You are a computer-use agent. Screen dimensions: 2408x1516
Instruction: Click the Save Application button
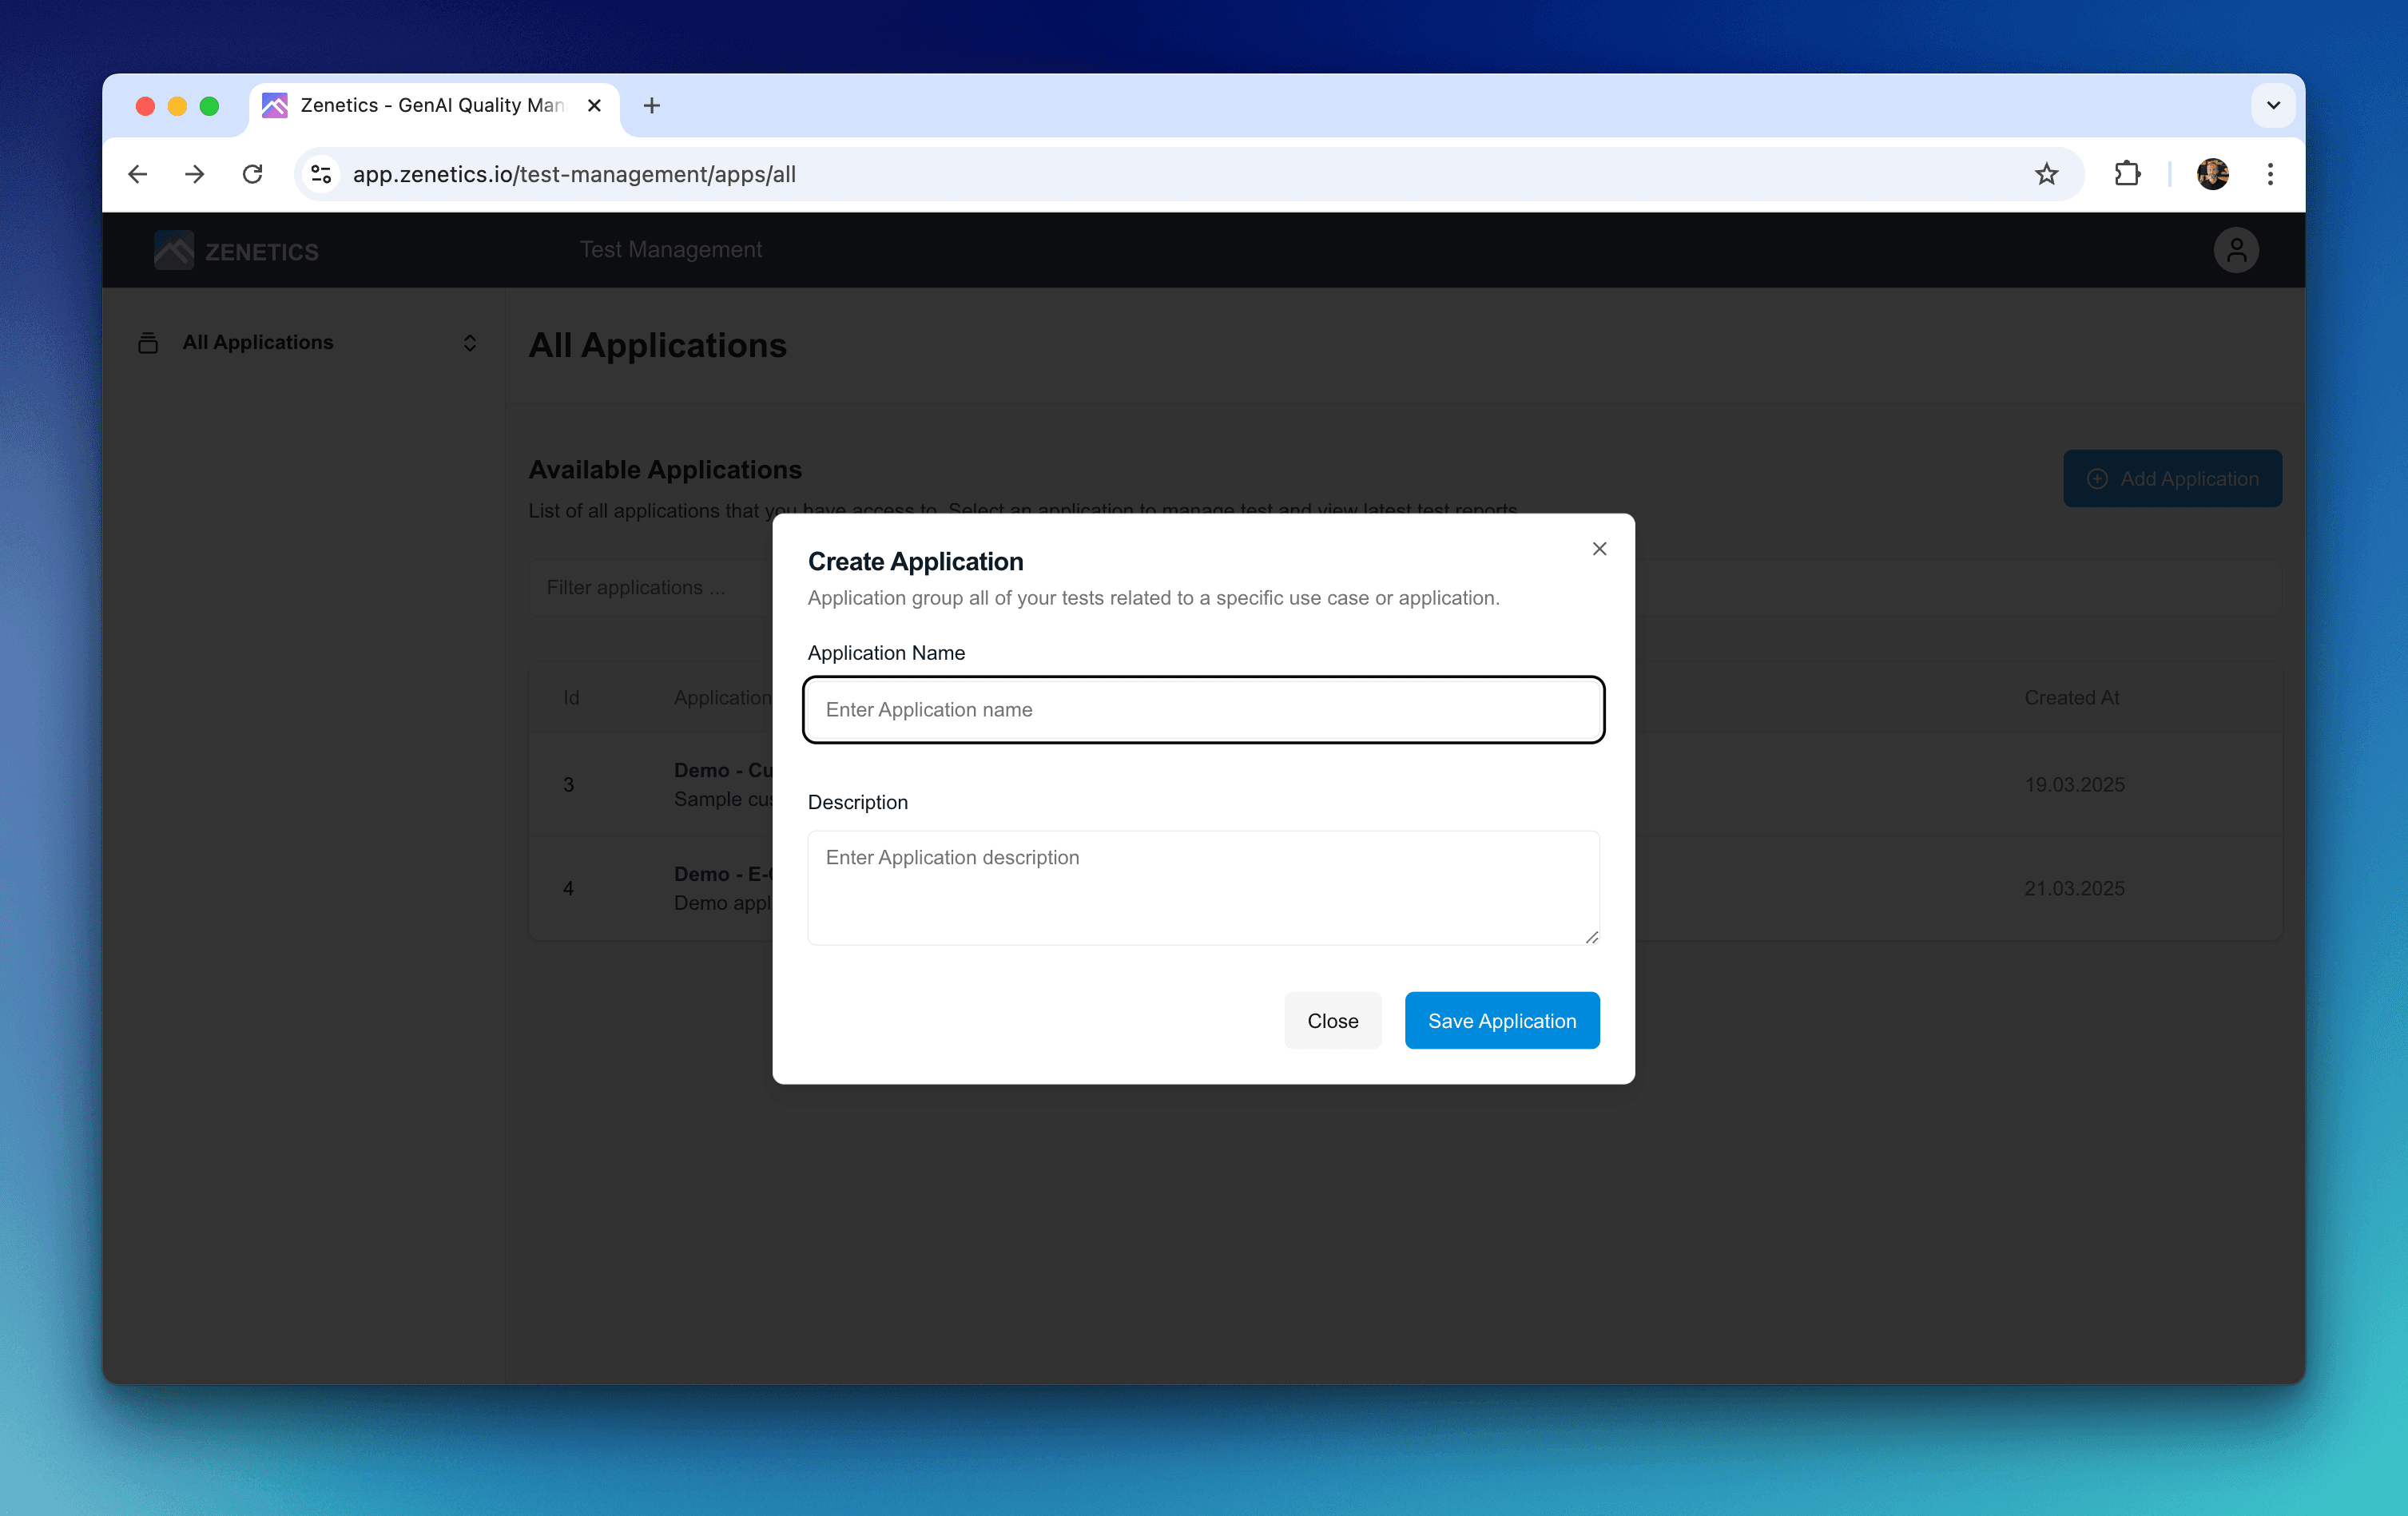pyautogui.click(x=1501, y=1020)
